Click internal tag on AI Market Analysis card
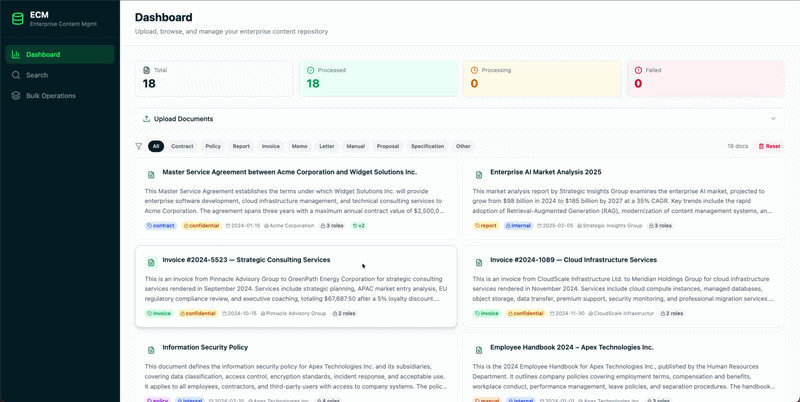Screen dimensions: 800x402 point(518,225)
